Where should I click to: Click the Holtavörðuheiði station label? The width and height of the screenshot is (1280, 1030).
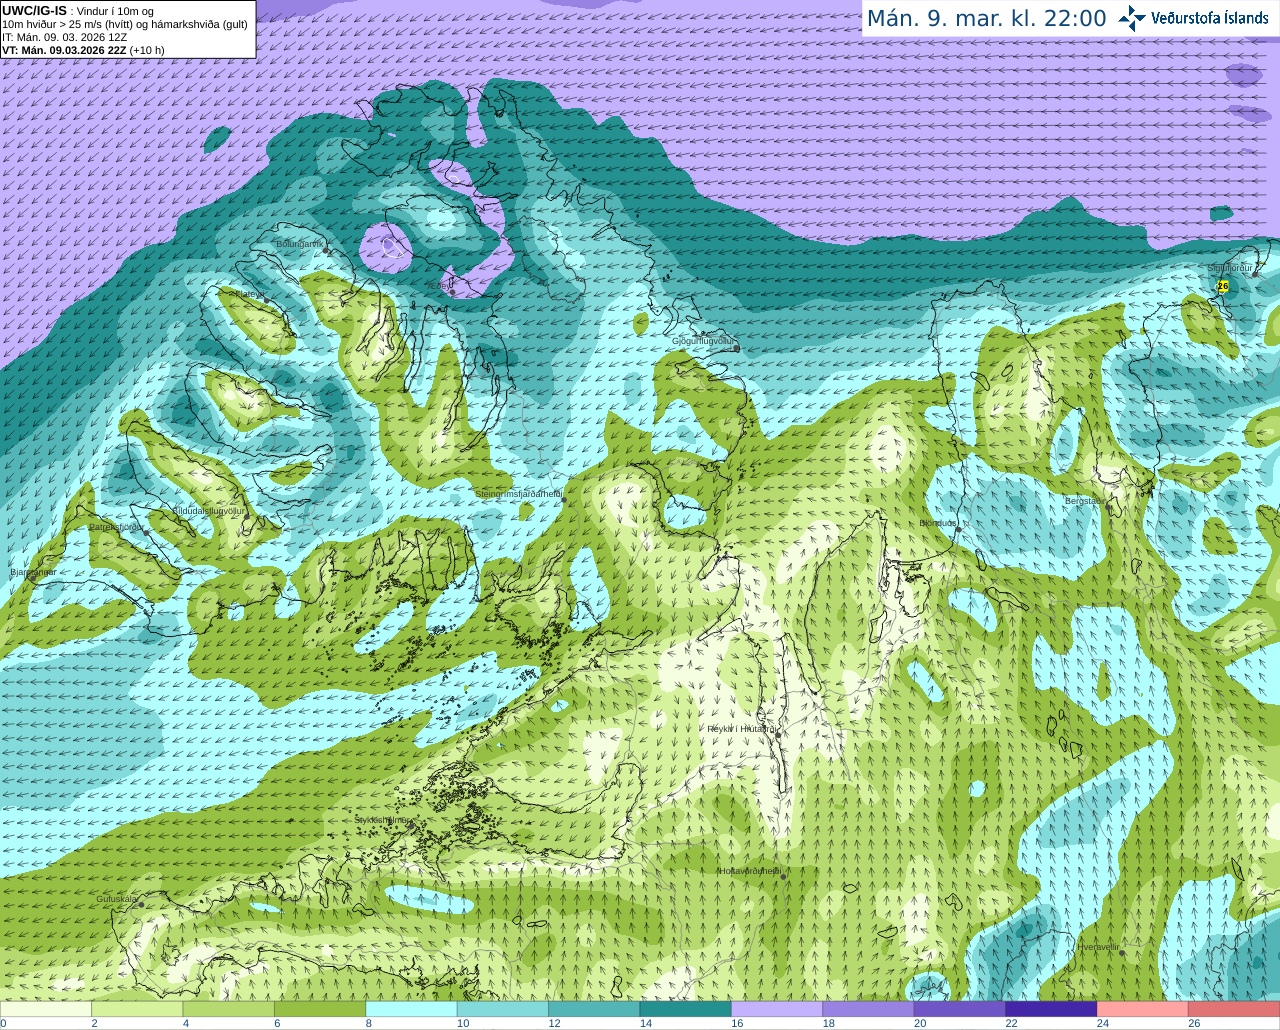pos(749,871)
